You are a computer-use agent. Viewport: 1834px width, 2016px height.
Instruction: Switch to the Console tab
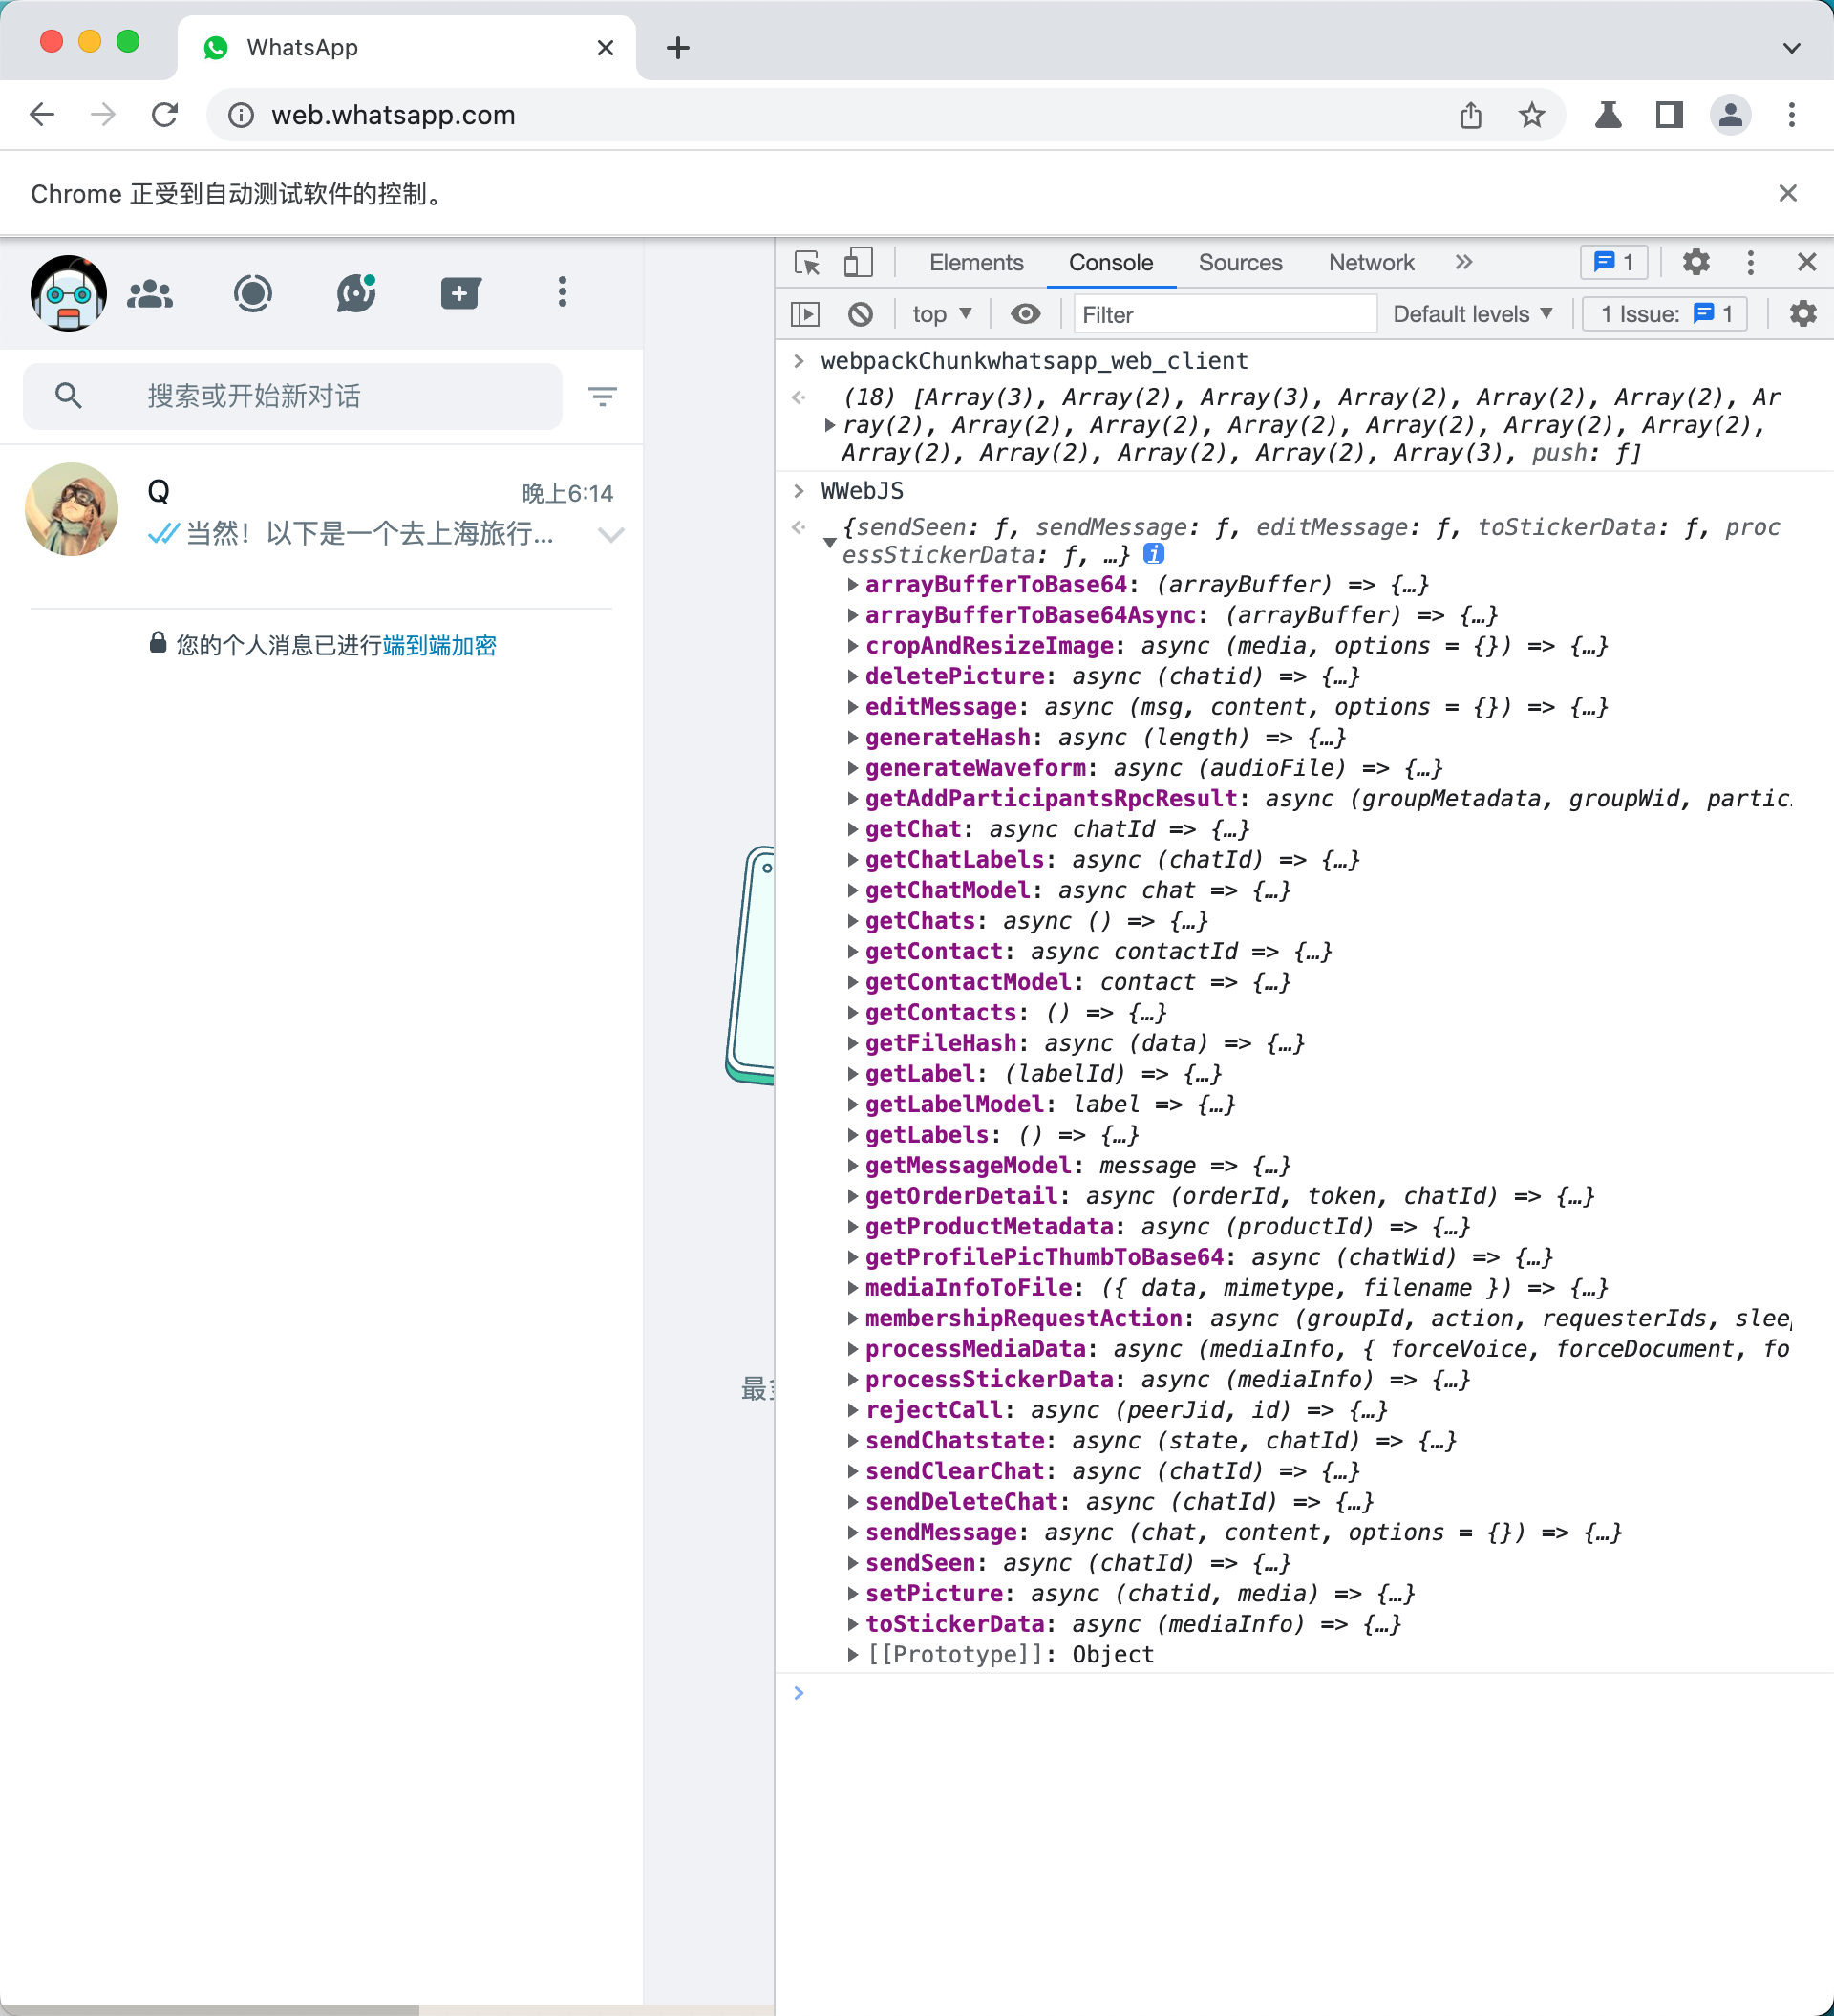pyautogui.click(x=1111, y=263)
